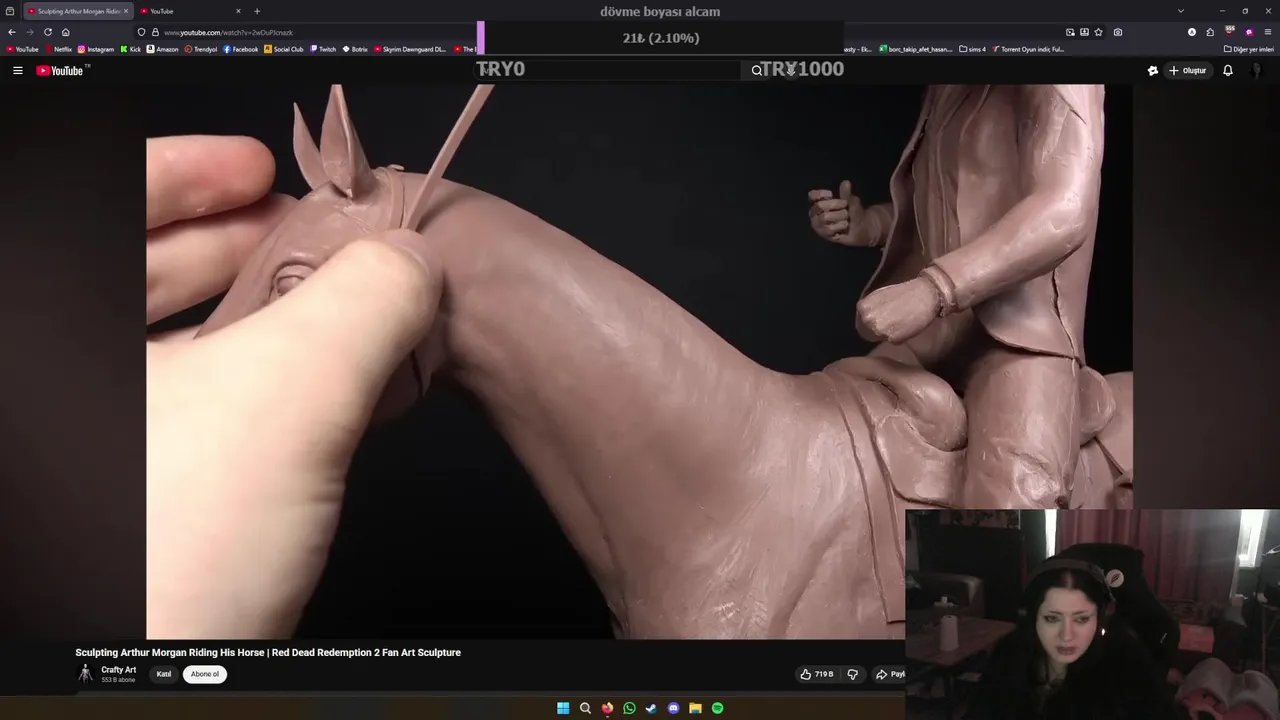1280x720 pixels.
Task: Open WhatsApp from the taskbar
Action: click(629, 708)
